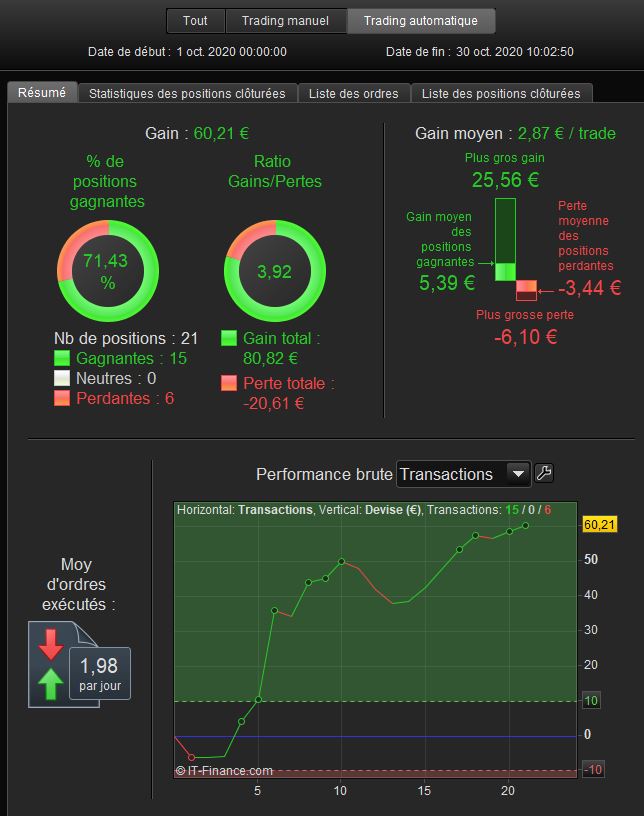The image size is (644, 816).
Task: Switch to Trading manuel view
Action: [x=285, y=21]
